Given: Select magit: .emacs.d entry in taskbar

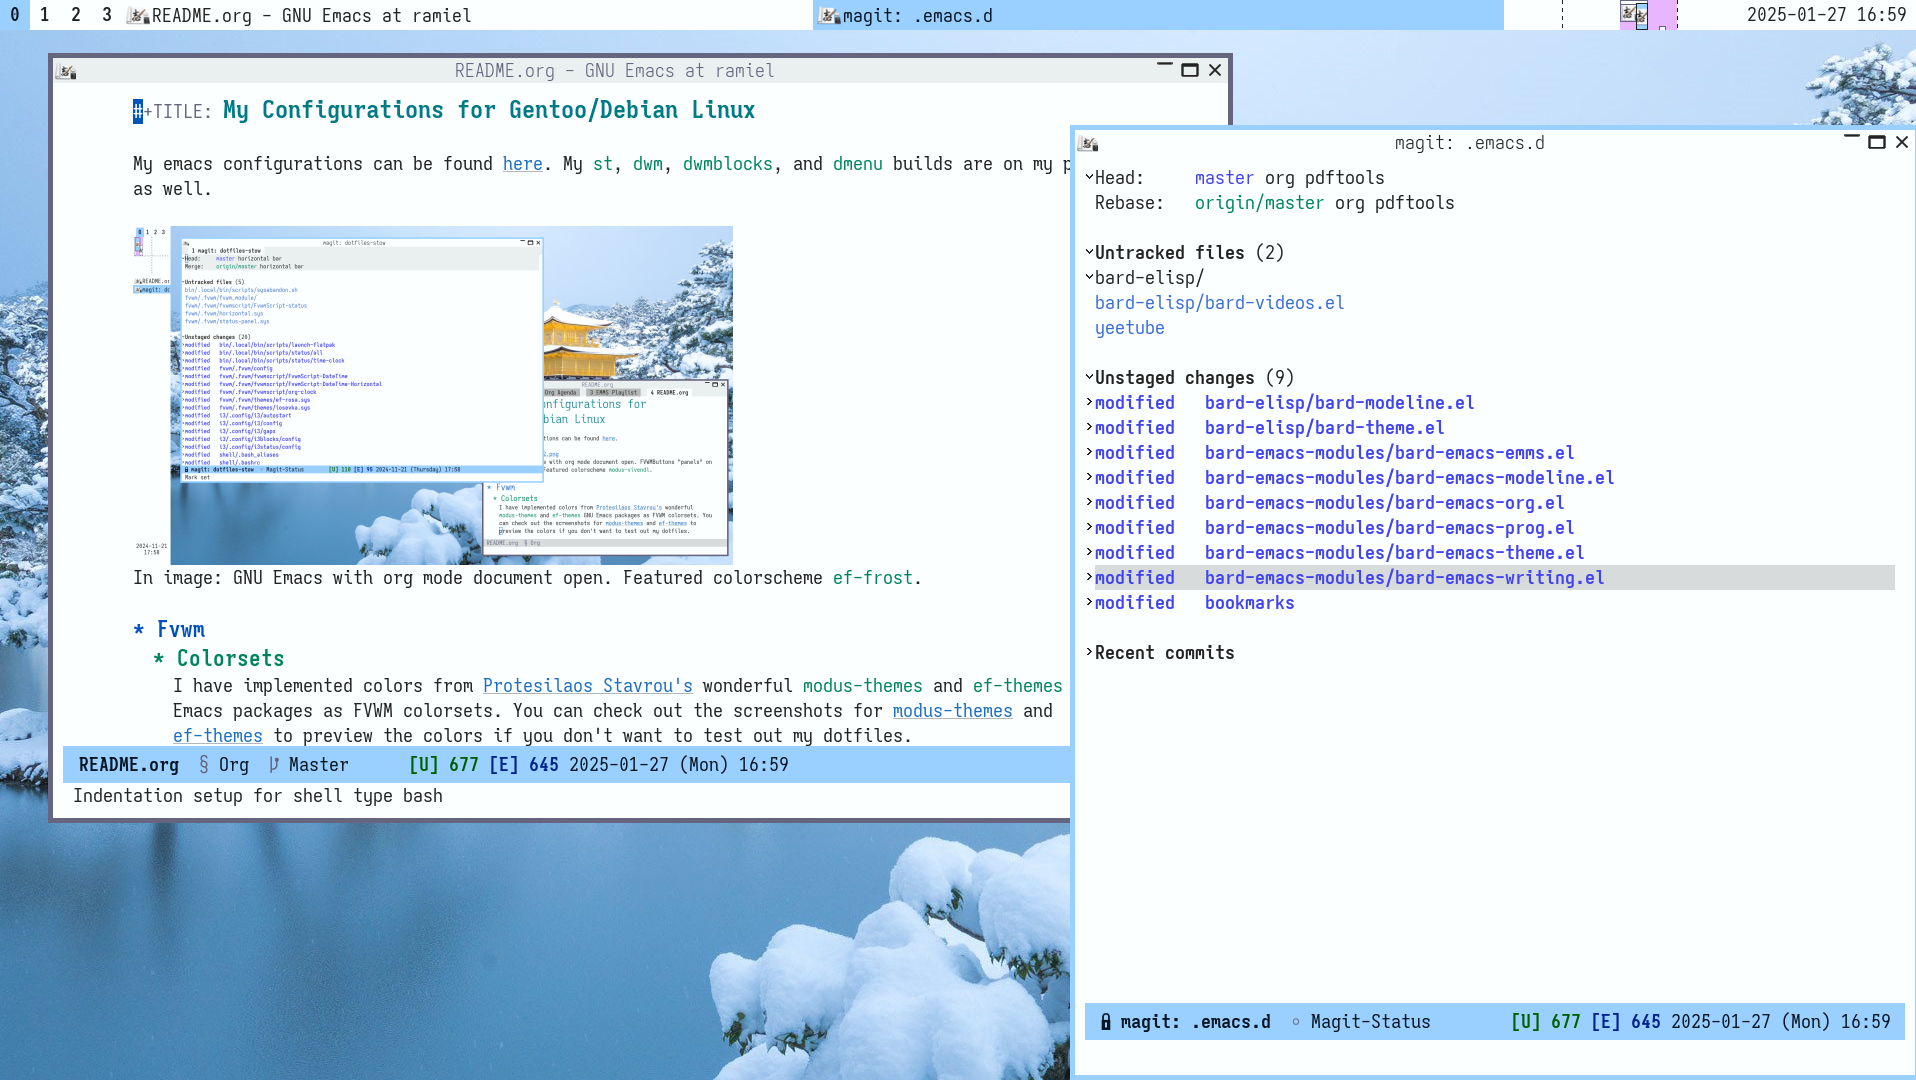Looking at the screenshot, I should (x=1158, y=15).
